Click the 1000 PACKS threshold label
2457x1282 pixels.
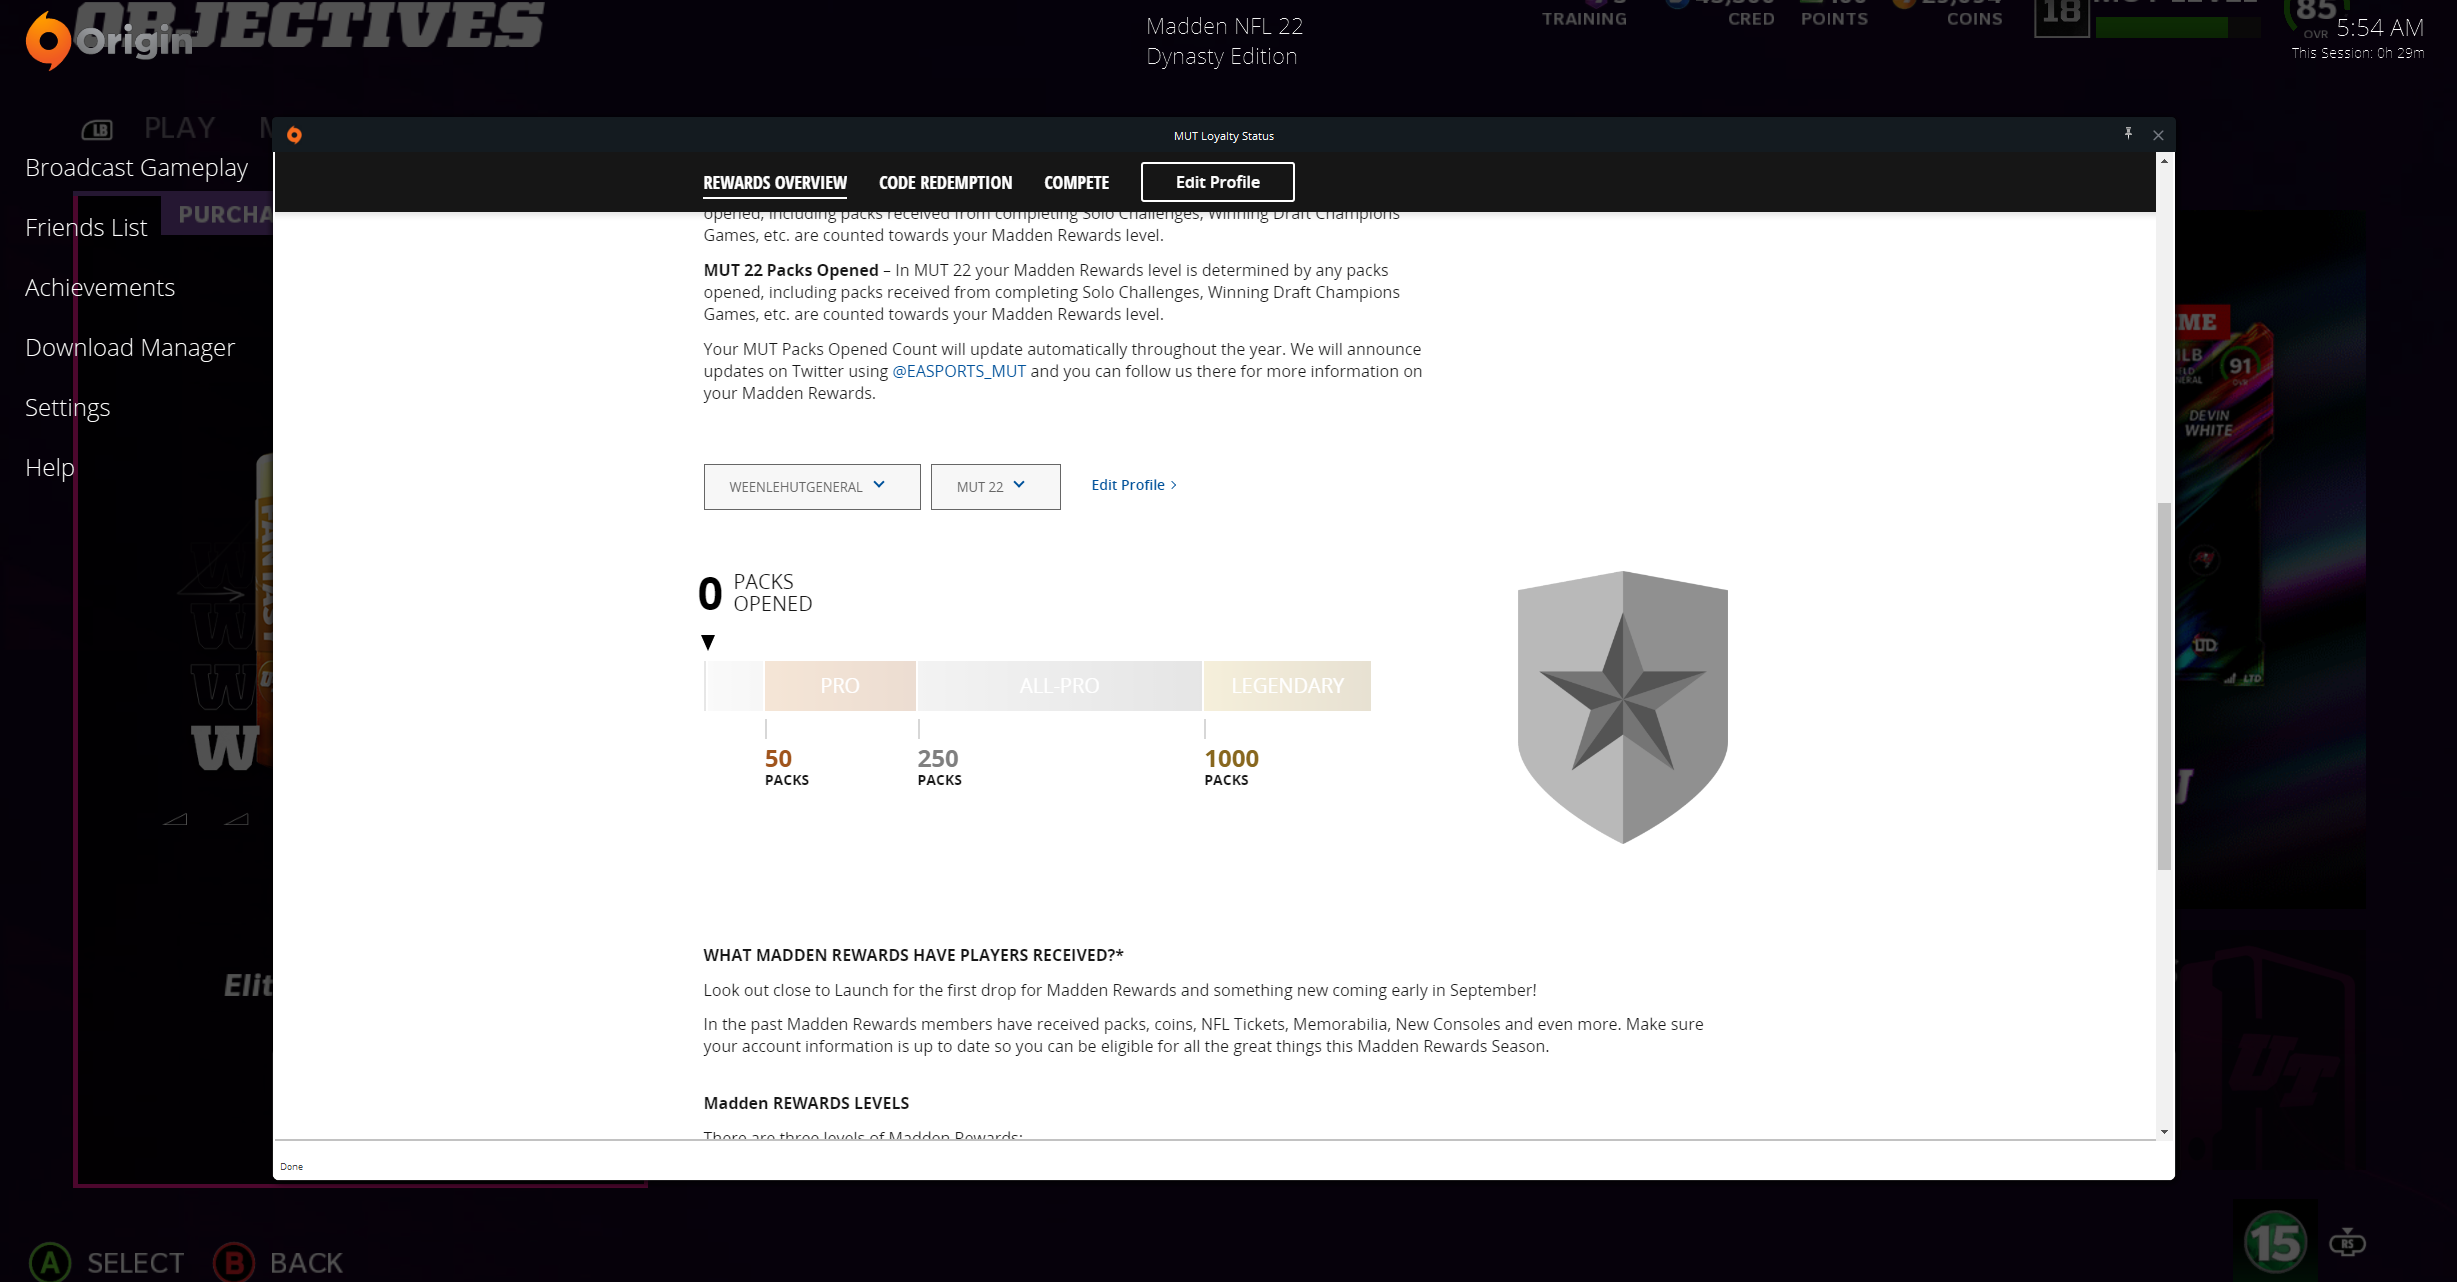pyautogui.click(x=1231, y=767)
